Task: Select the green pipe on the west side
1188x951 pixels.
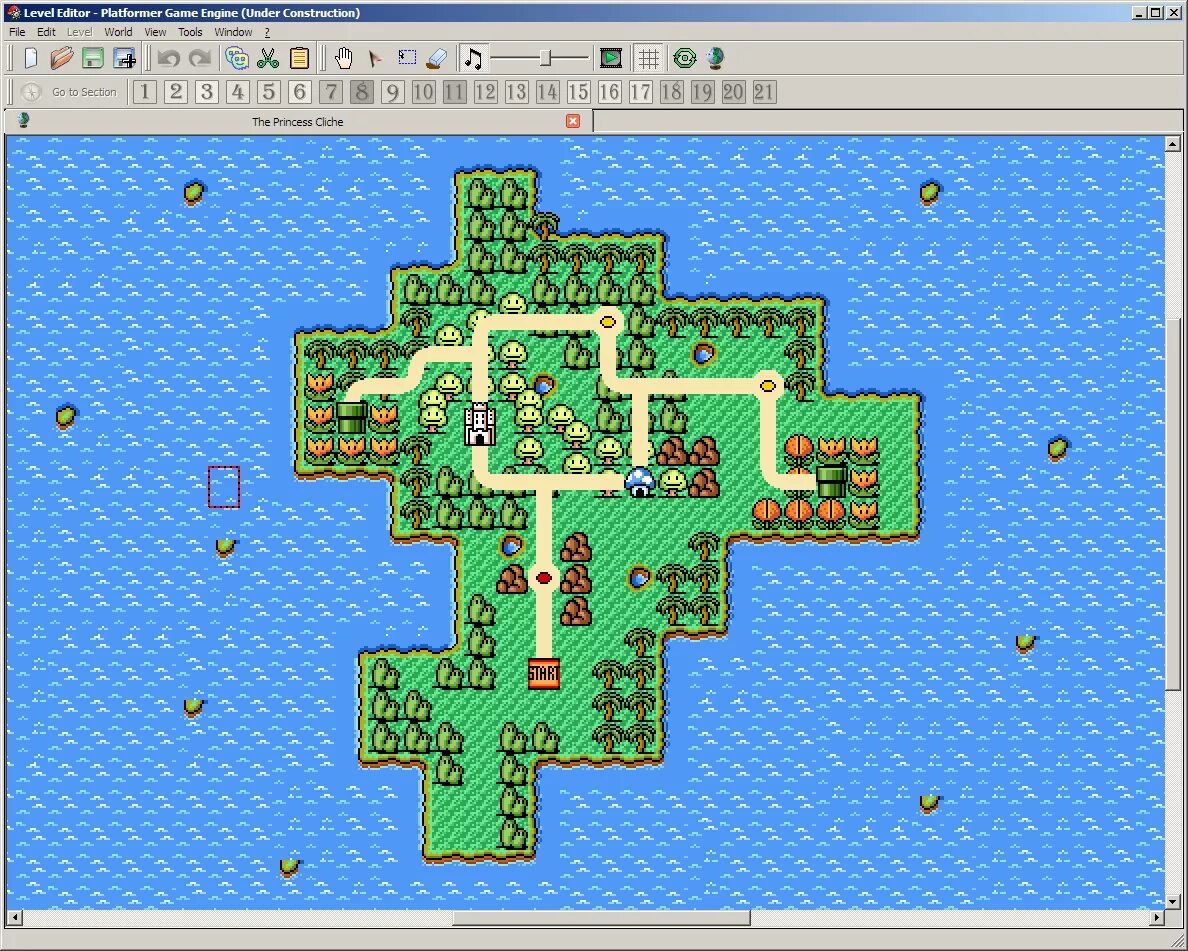Action: point(352,418)
